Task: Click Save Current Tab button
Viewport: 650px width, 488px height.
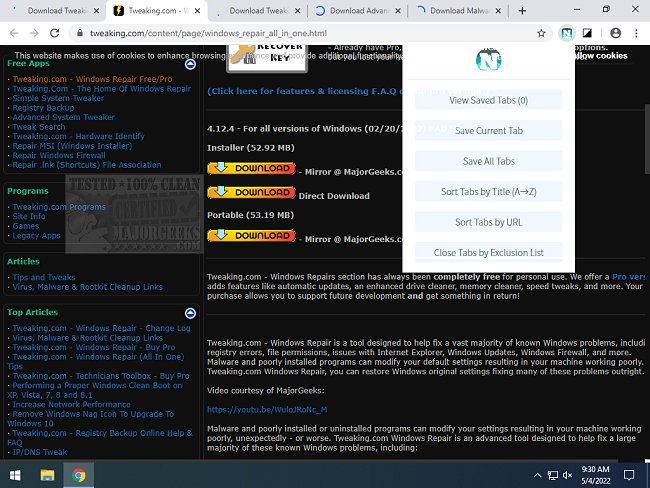Action: click(x=488, y=131)
